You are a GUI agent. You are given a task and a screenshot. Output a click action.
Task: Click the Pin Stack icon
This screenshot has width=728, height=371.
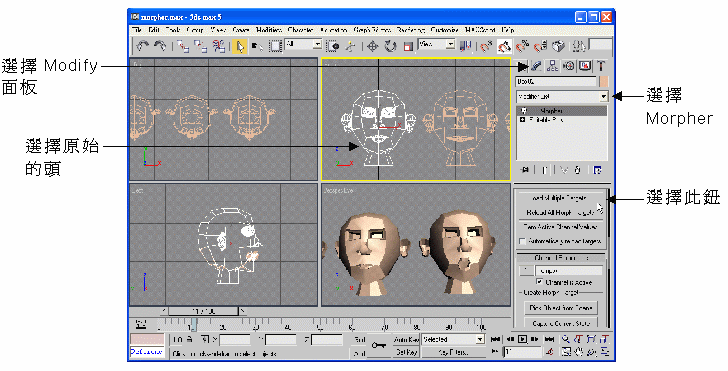[525, 170]
